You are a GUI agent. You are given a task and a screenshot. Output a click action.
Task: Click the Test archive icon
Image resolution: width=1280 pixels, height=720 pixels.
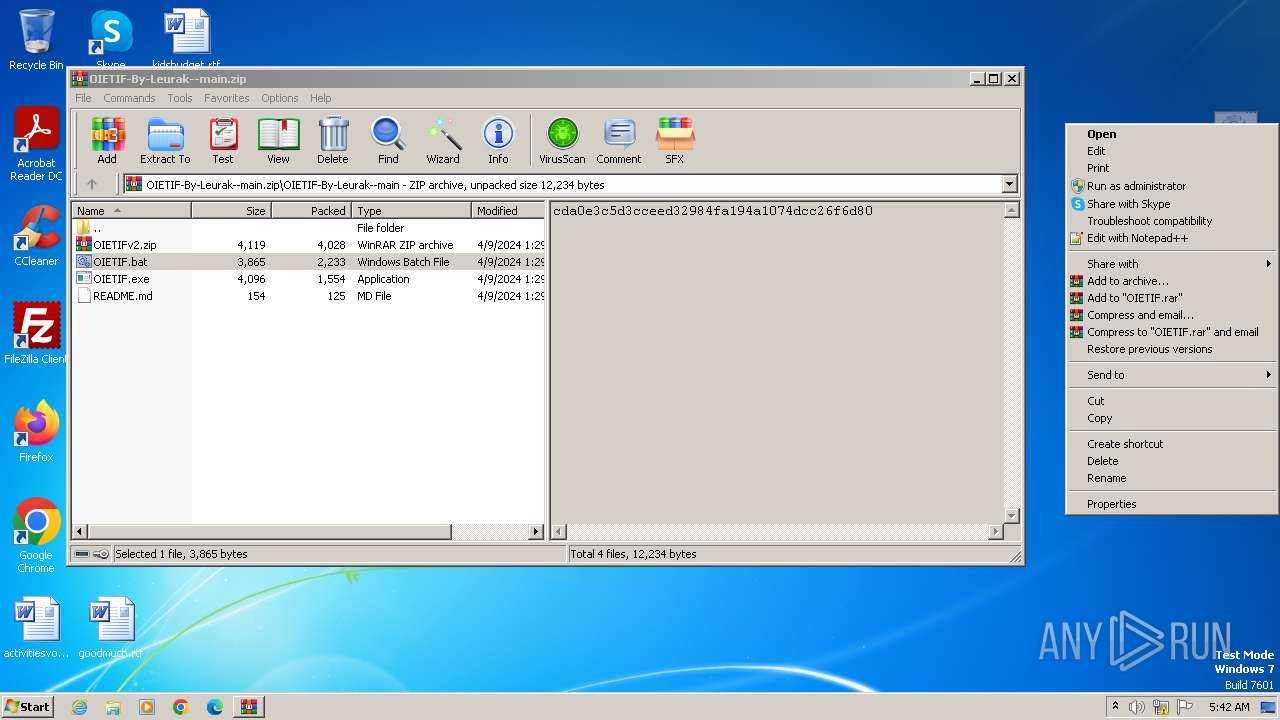pyautogui.click(x=223, y=140)
